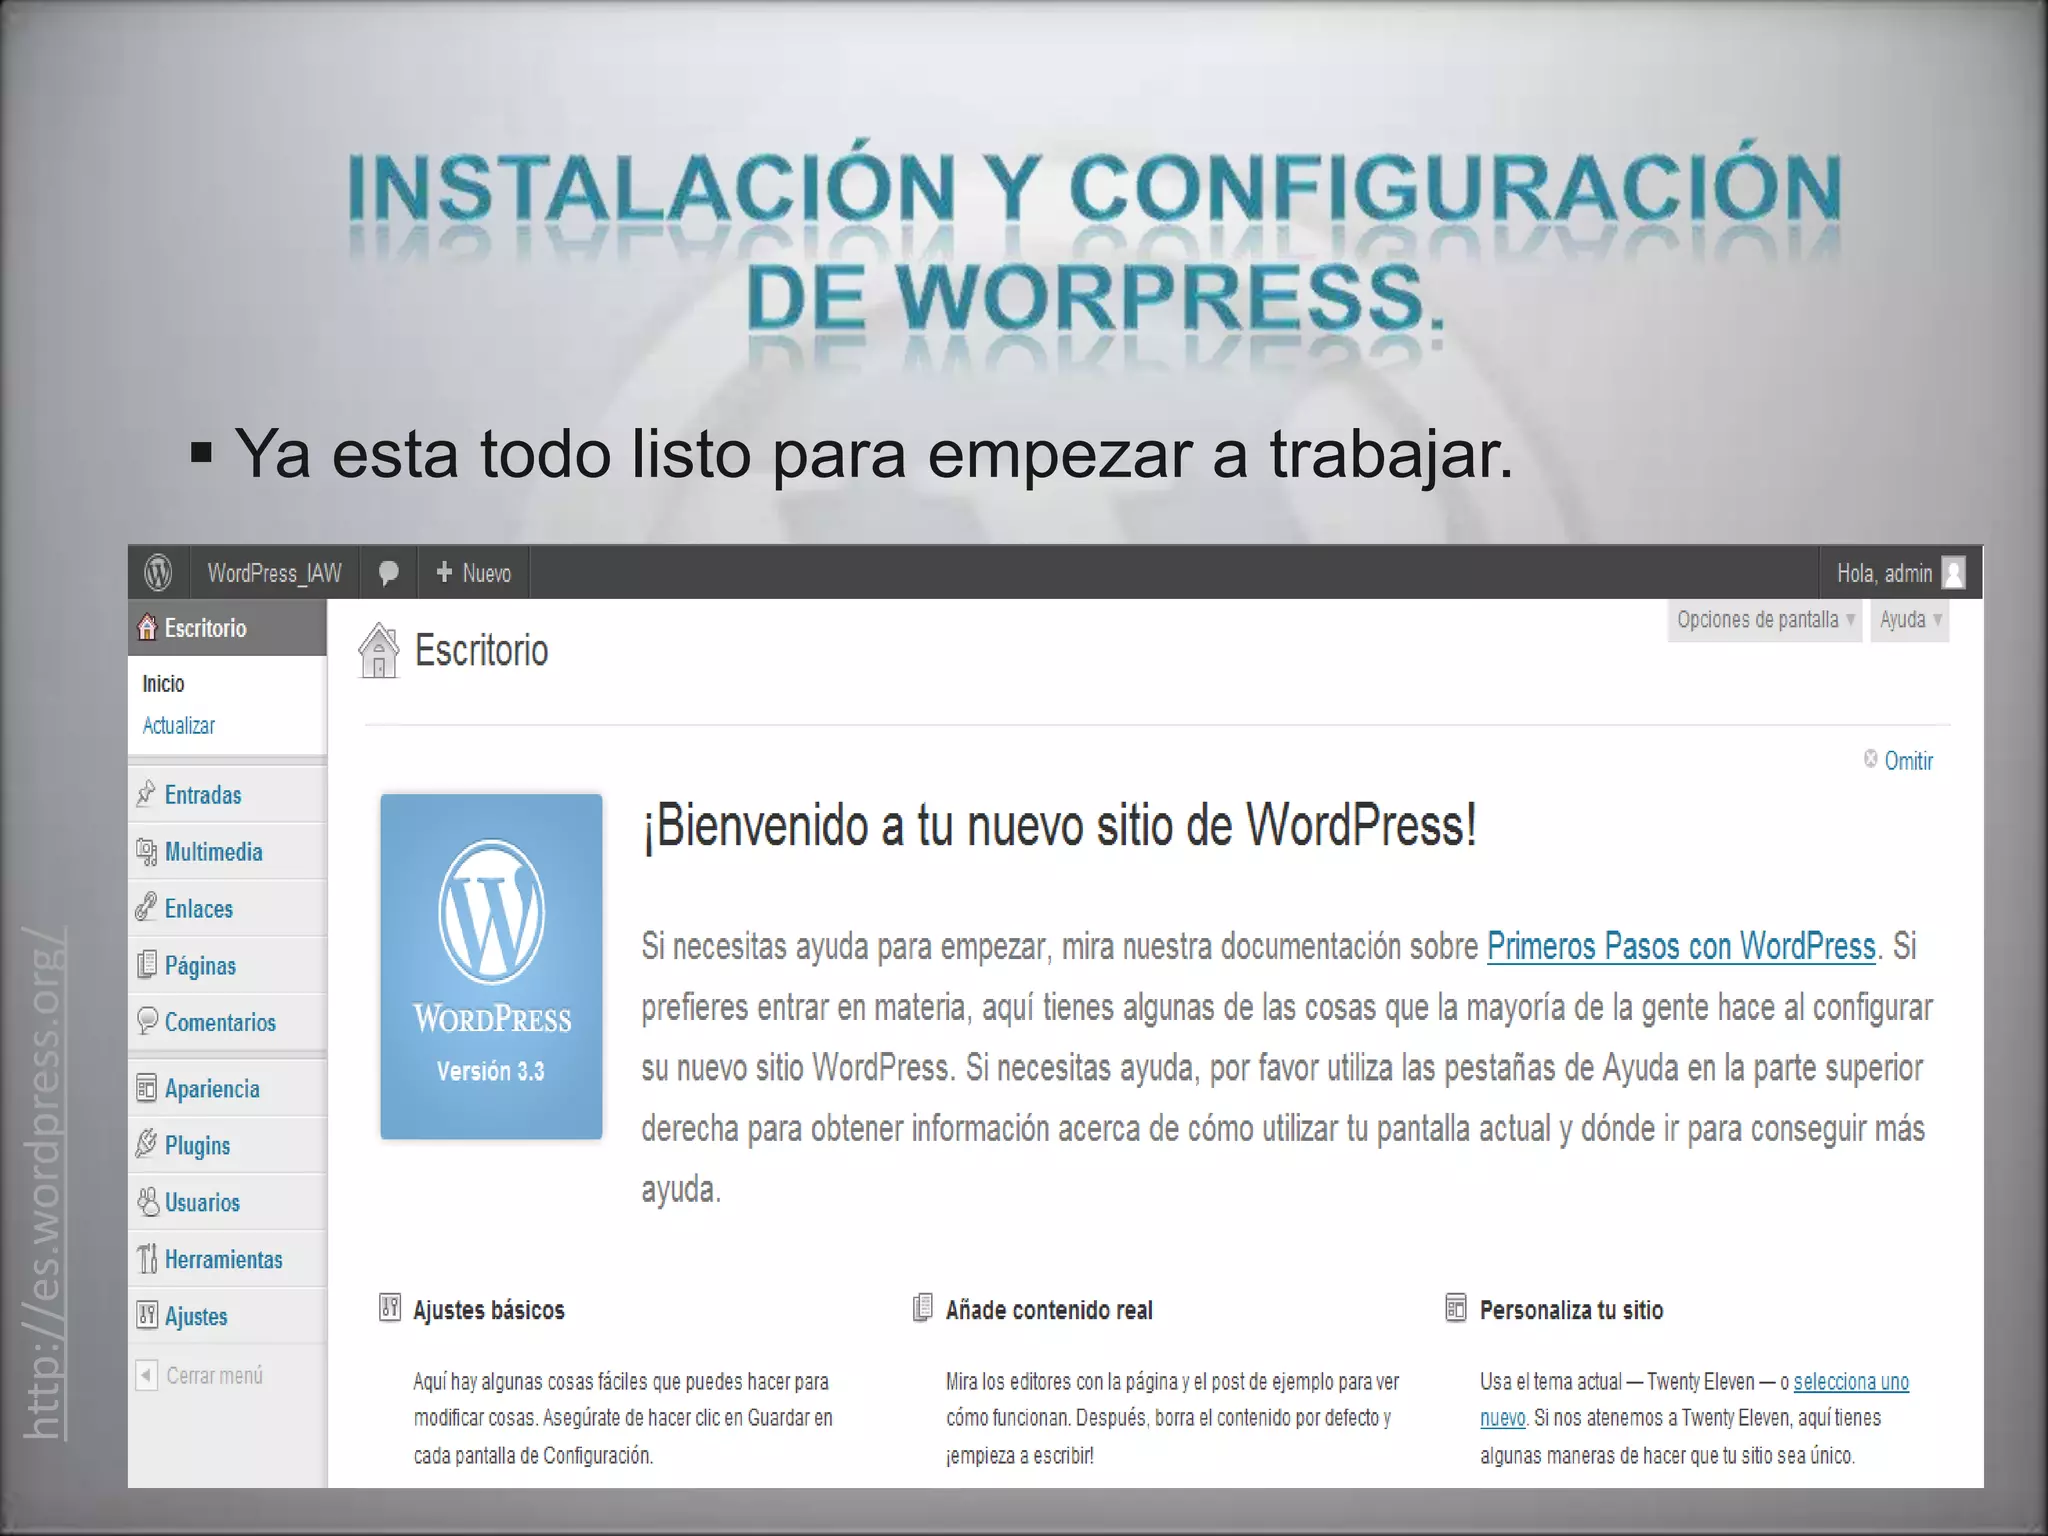
Task: Open the Entradas menu
Action: pyautogui.click(x=227, y=794)
